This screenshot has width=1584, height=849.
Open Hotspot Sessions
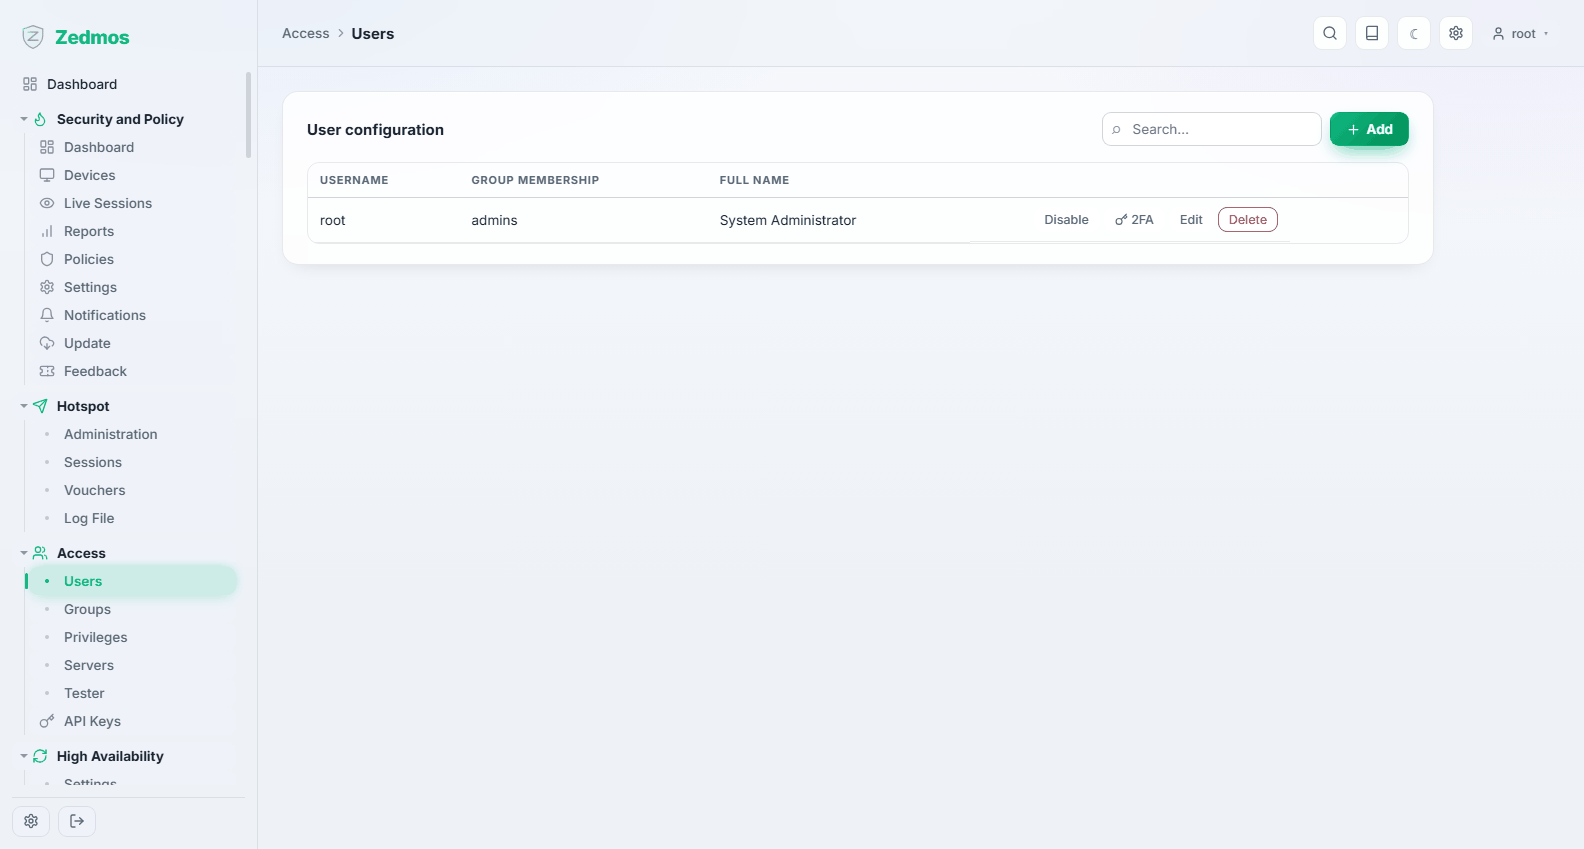pyautogui.click(x=92, y=462)
